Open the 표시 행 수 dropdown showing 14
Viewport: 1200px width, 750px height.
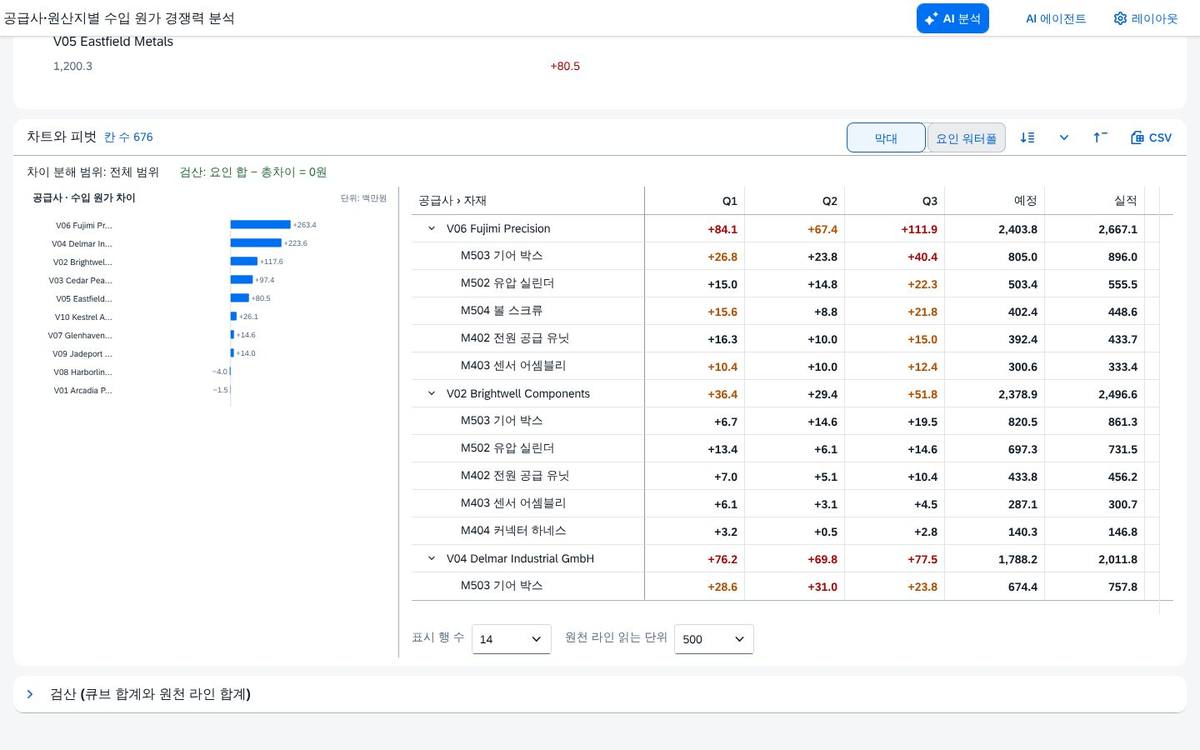pyautogui.click(x=511, y=639)
